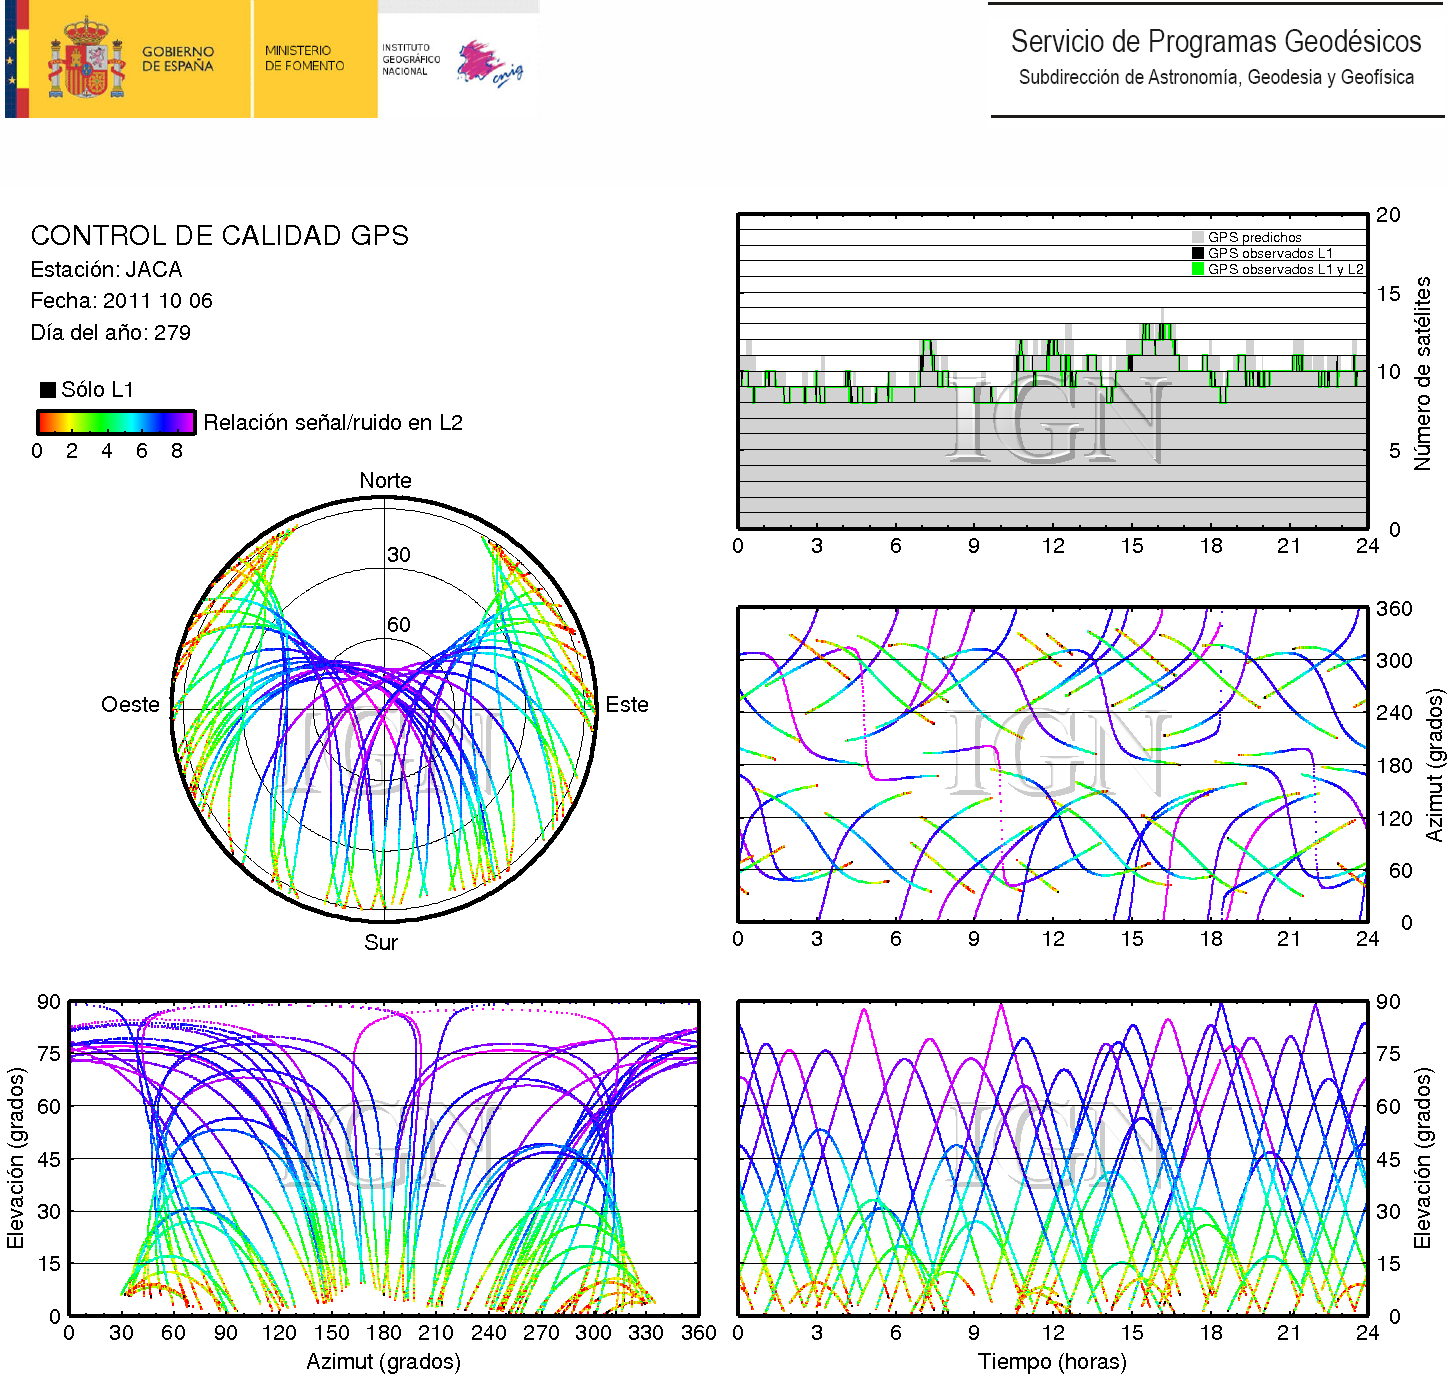Click the pink CNIG logo
This screenshot has height=1378, width=1447.
[488, 63]
